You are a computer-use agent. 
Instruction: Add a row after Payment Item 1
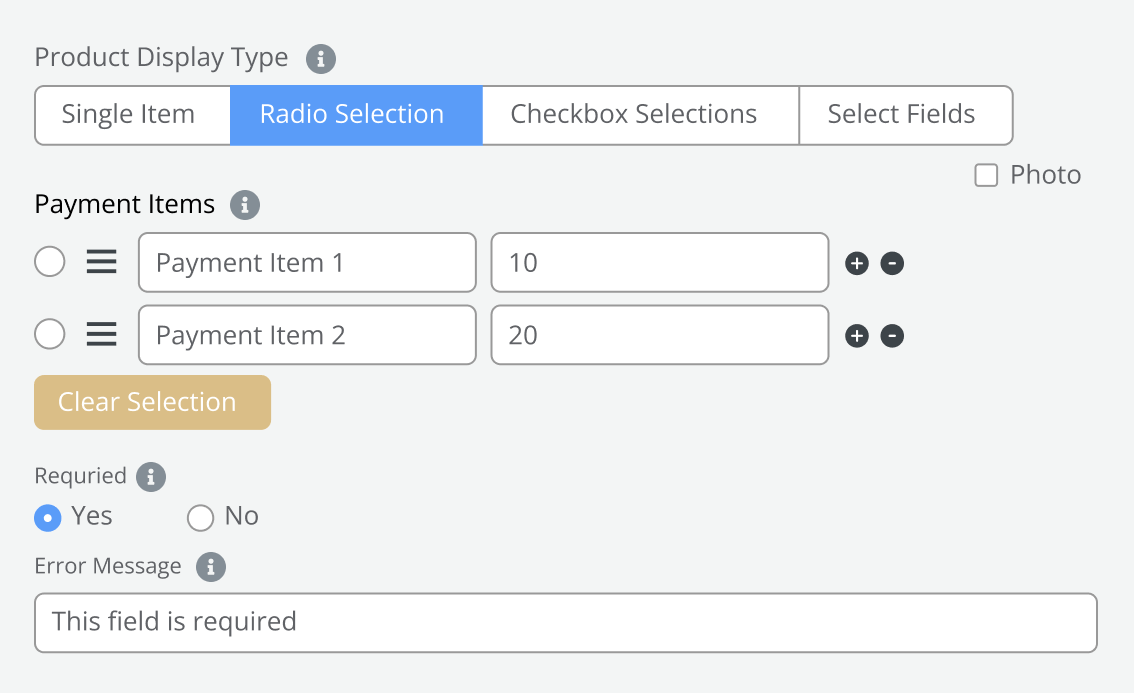tap(857, 264)
